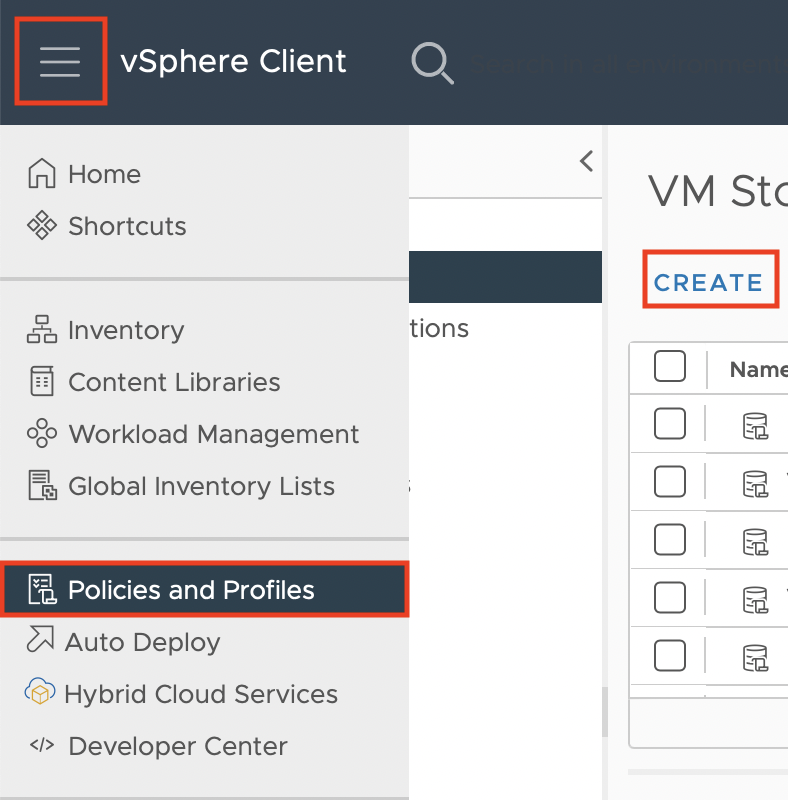The height and width of the screenshot is (800, 788).
Task: Click the search magnifier icon
Action: [x=432, y=63]
